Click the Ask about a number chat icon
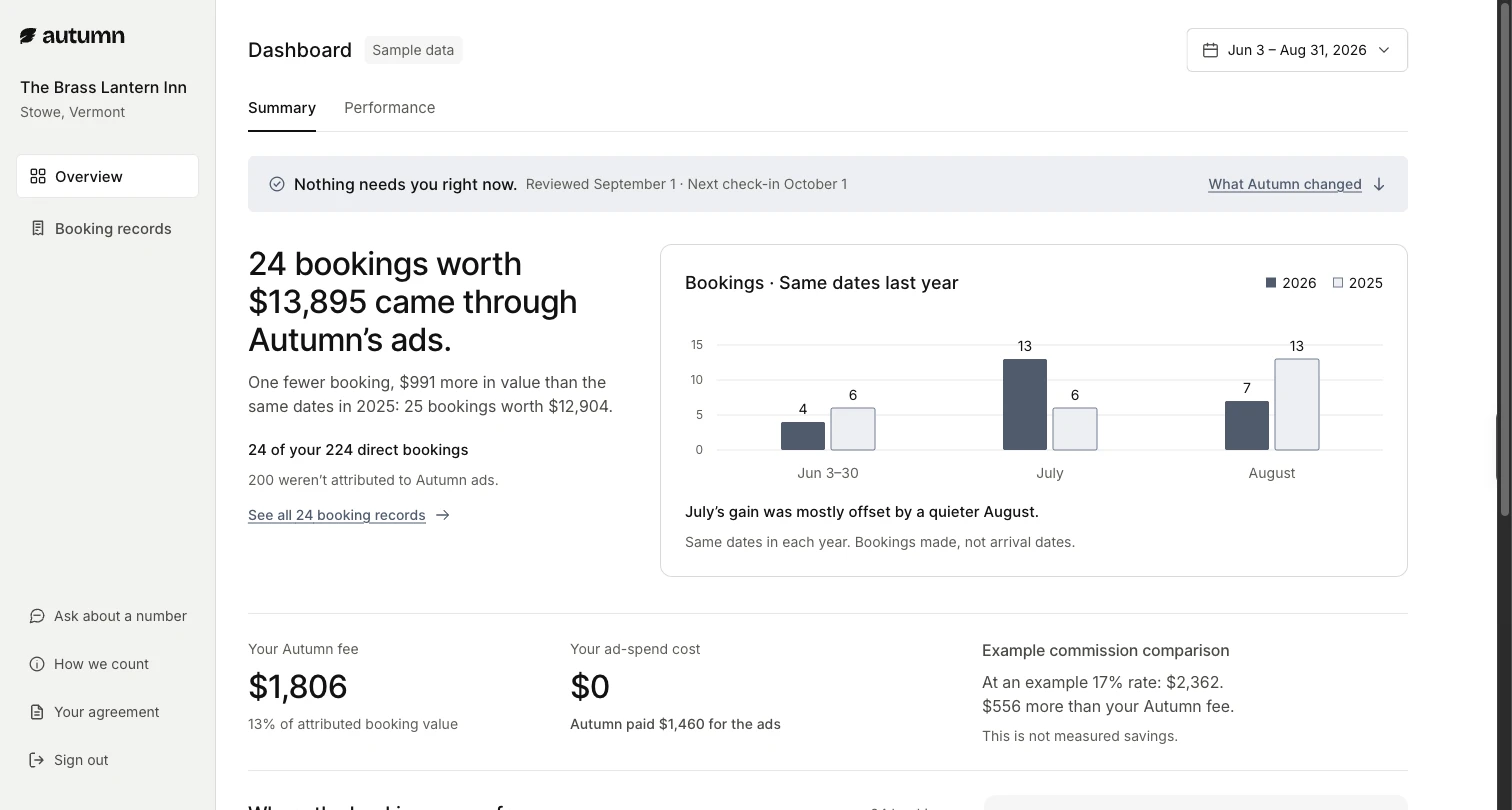The height and width of the screenshot is (810, 1512). pyautogui.click(x=37, y=616)
